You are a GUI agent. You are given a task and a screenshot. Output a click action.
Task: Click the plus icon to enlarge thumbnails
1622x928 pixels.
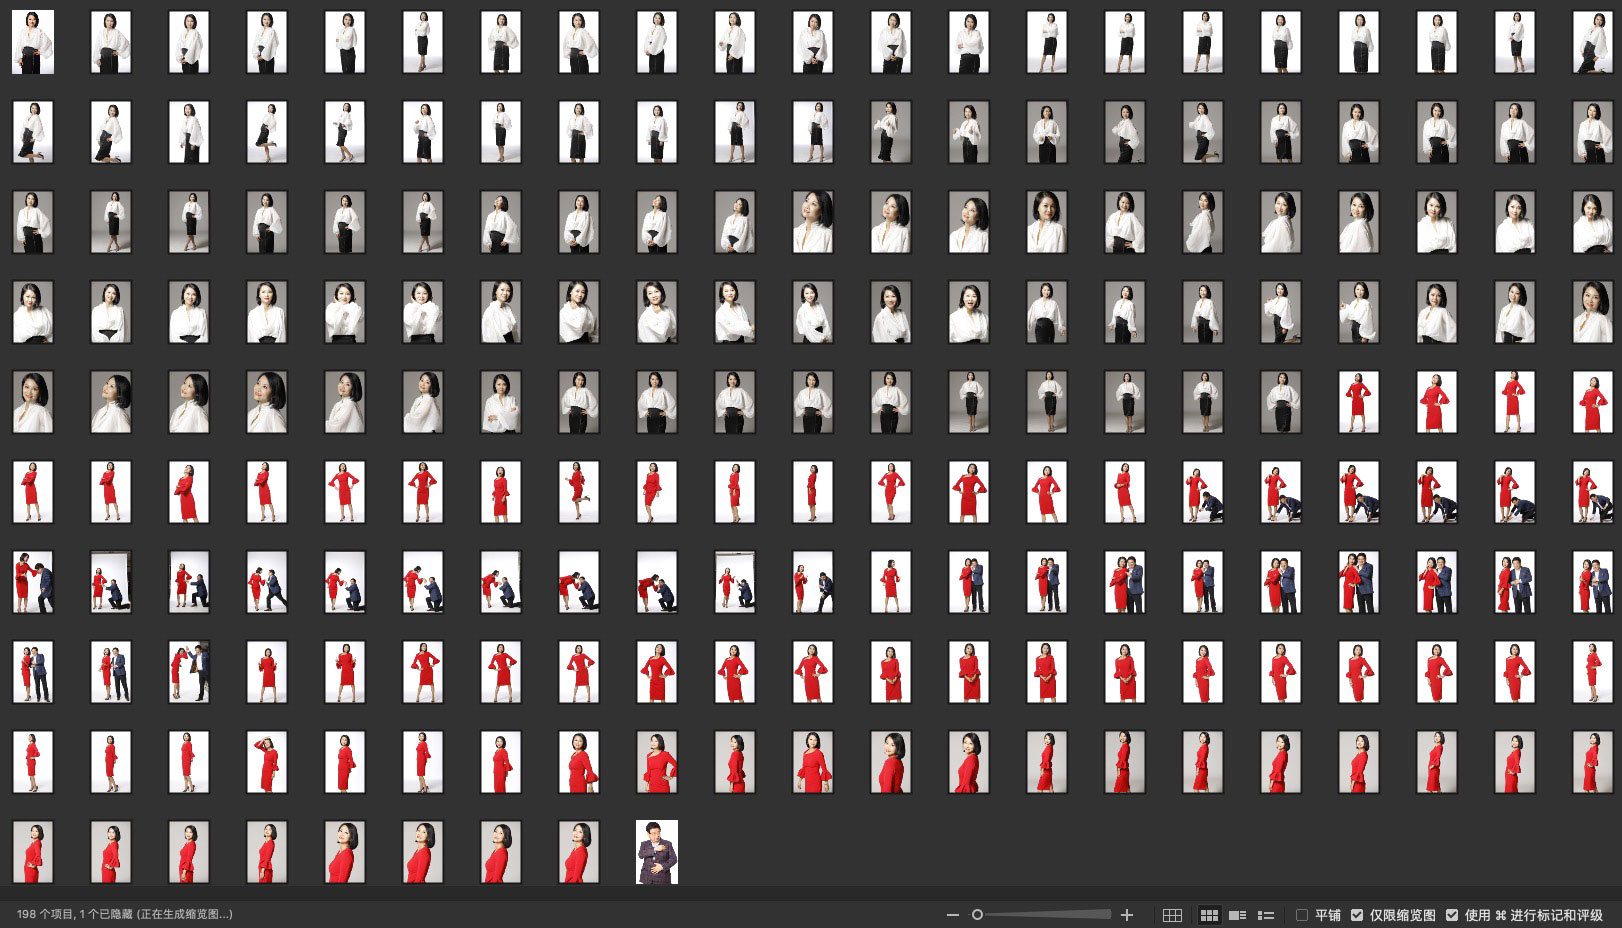click(x=1127, y=915)
